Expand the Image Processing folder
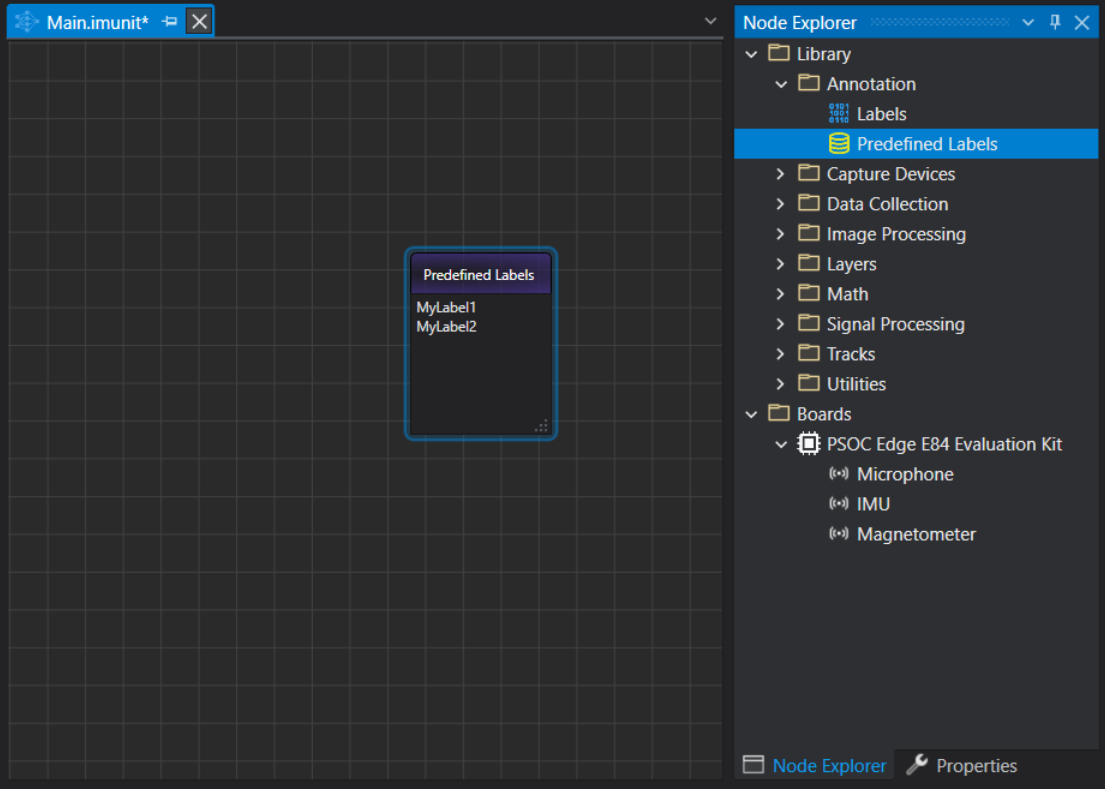Image resolution: width=1105 pixels, height=789 pixels. click(781, 234)
